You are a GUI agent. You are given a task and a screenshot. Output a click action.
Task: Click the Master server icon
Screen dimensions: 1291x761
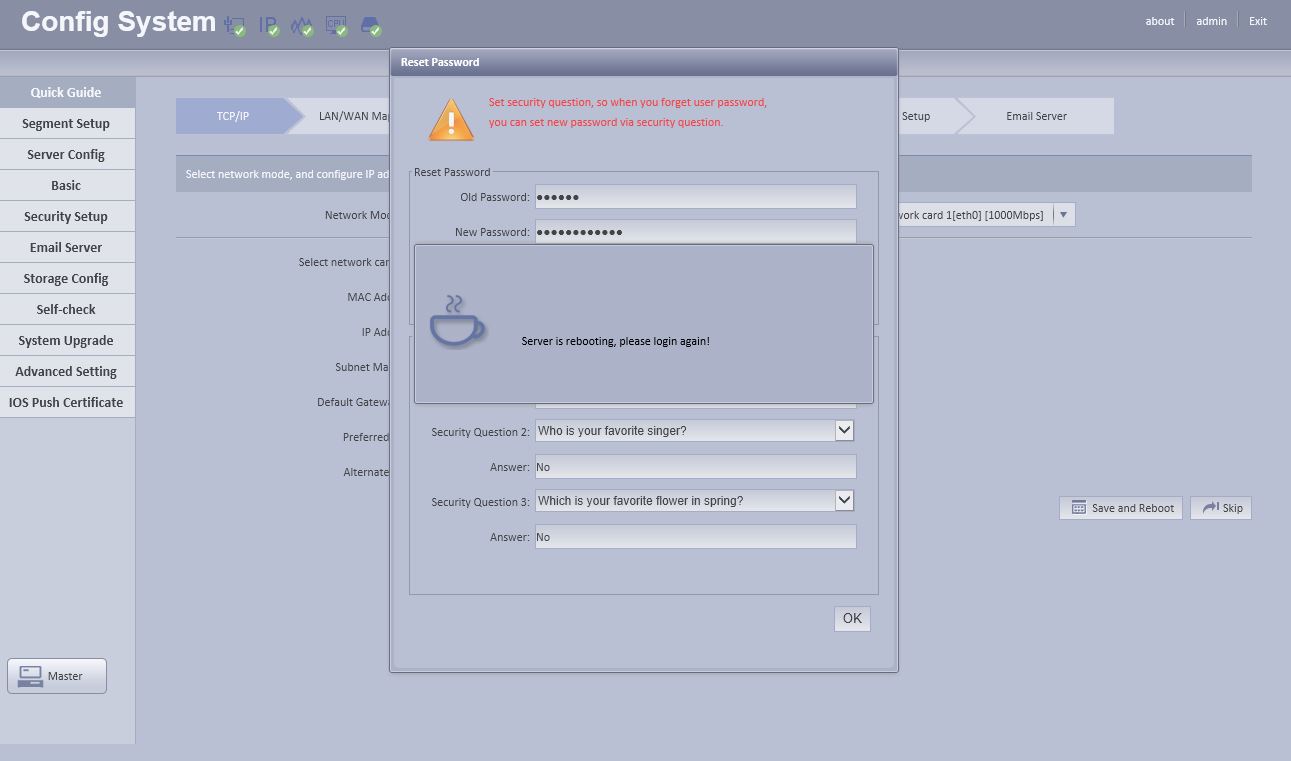click(x=30, y=676)
